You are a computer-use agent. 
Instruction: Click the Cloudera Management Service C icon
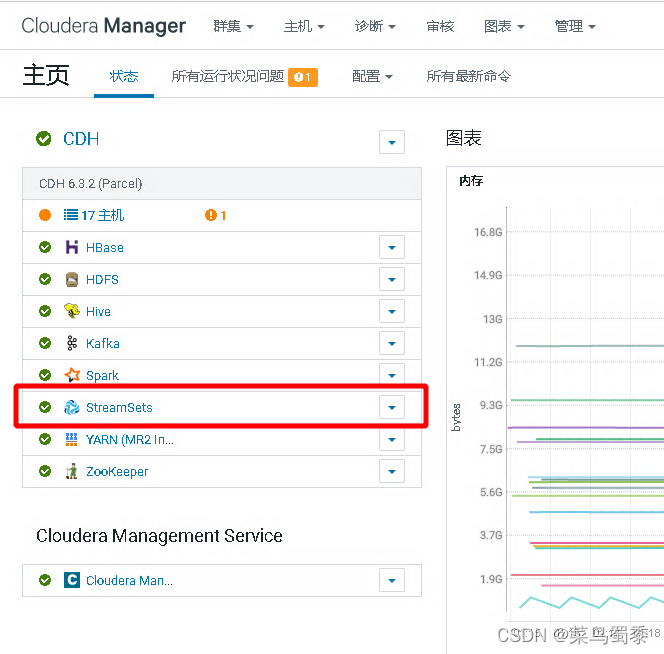[72, 580]
